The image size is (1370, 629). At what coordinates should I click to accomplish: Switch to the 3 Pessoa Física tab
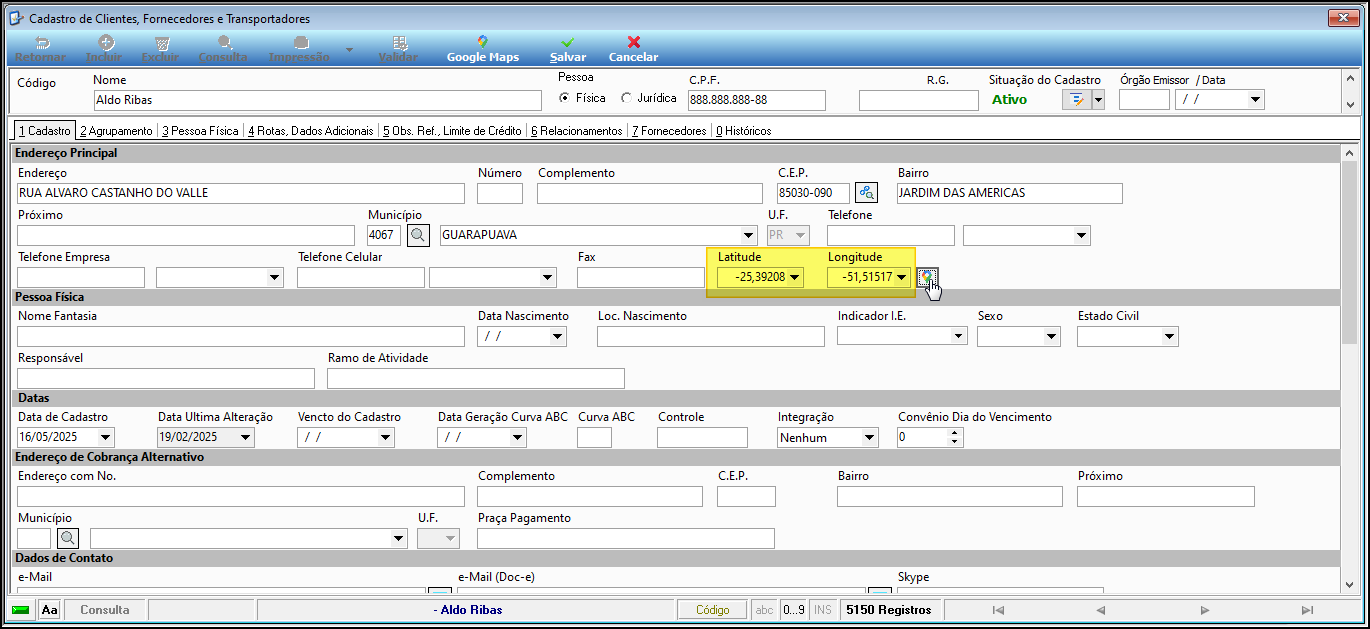(200, 131)
